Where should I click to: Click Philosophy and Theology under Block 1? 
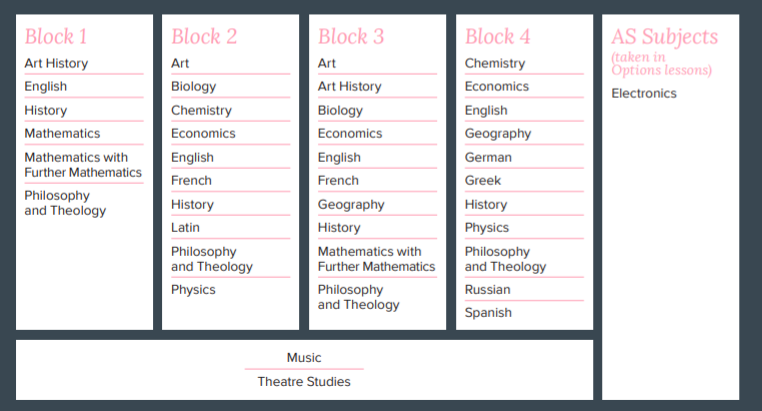[65, 203]
